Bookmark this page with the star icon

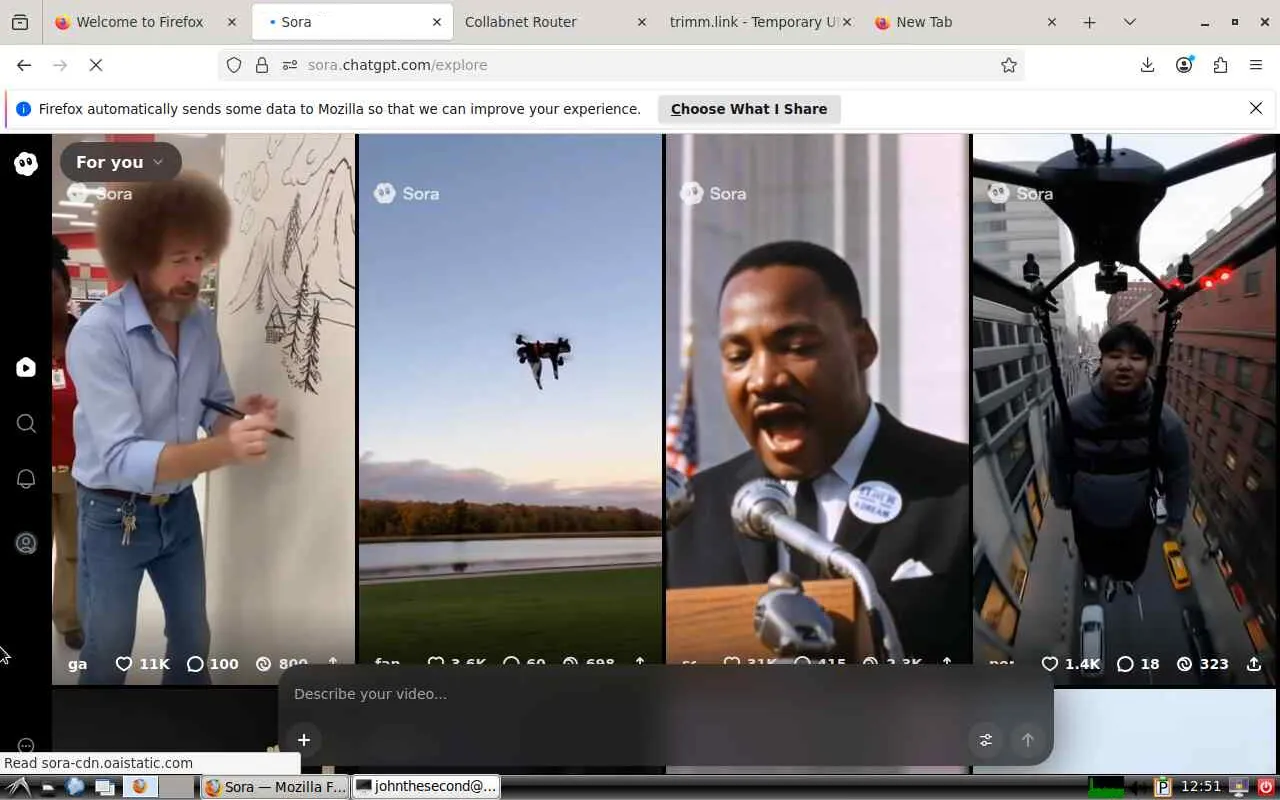[x=1009, y=65]
